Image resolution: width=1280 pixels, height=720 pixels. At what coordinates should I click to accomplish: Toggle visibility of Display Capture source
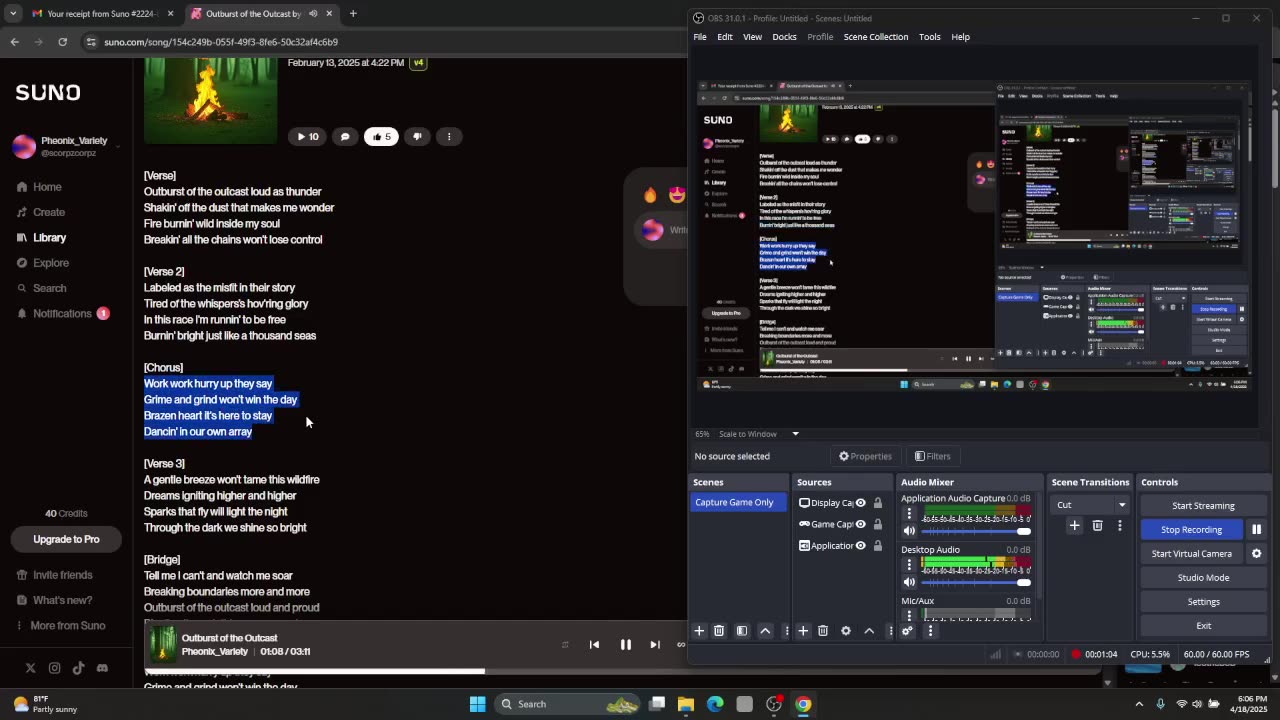(860, 503)
